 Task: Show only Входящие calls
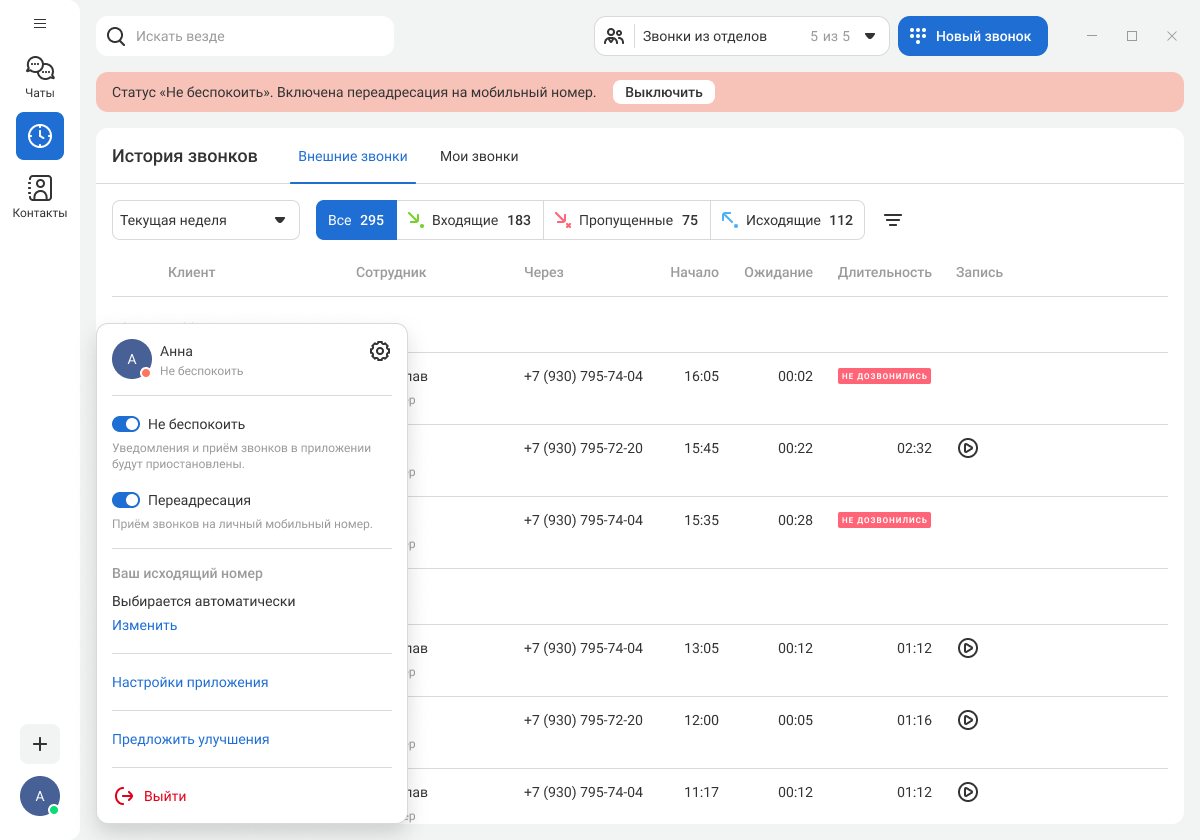(x=469, y=220)
